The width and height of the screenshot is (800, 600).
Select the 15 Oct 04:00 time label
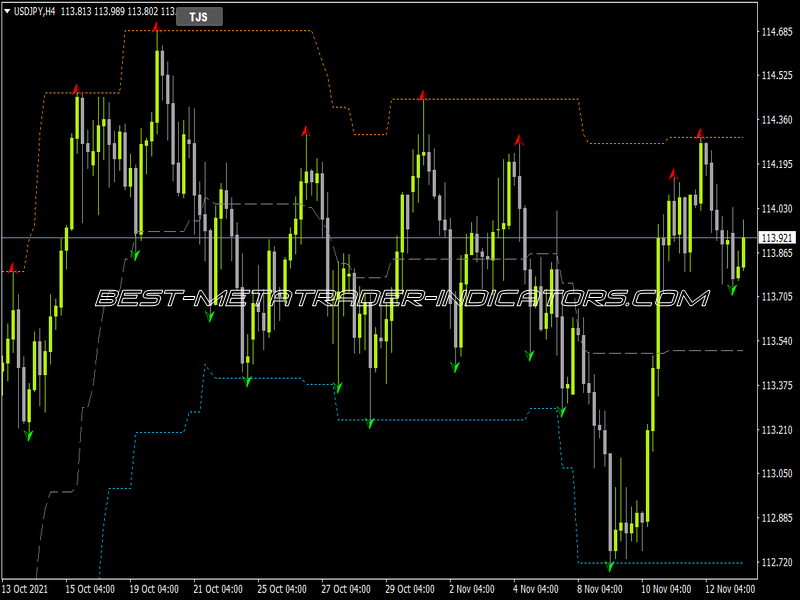[x=90, y=589]
